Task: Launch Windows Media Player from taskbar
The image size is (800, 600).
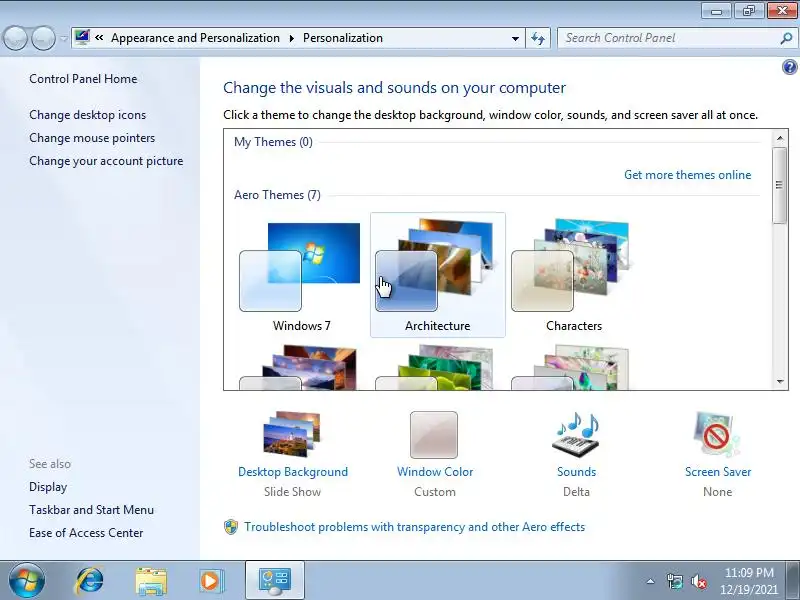Action: (x=211, y=581)
